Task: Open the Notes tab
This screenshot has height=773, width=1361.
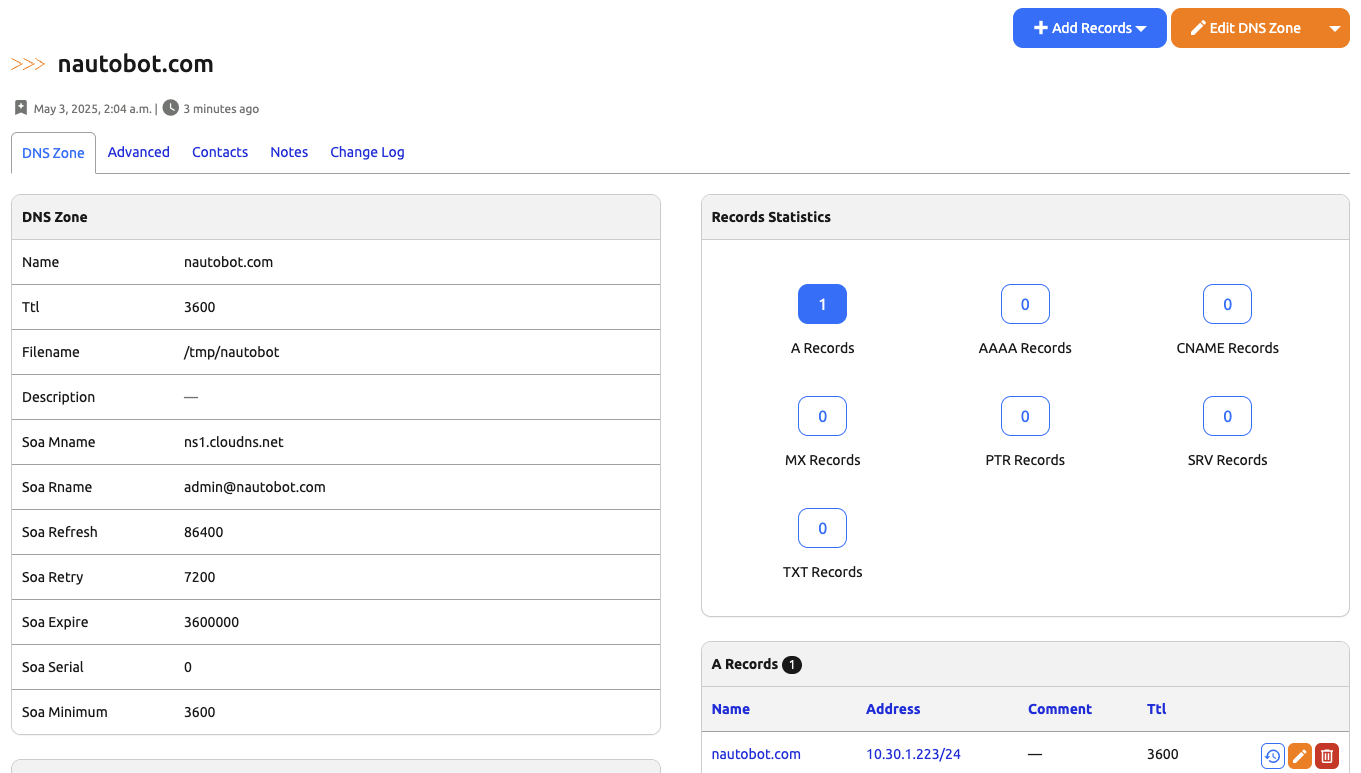Action: point(289,152)
